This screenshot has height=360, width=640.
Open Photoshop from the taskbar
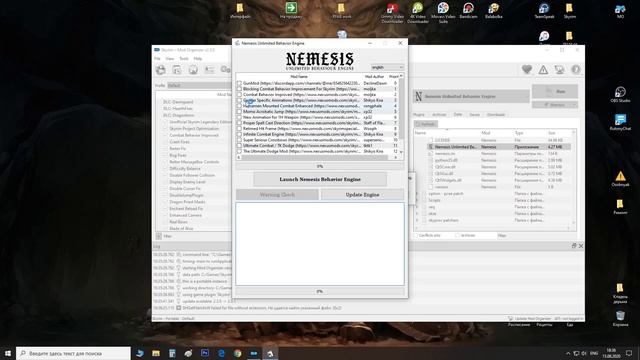pos(205,353)
